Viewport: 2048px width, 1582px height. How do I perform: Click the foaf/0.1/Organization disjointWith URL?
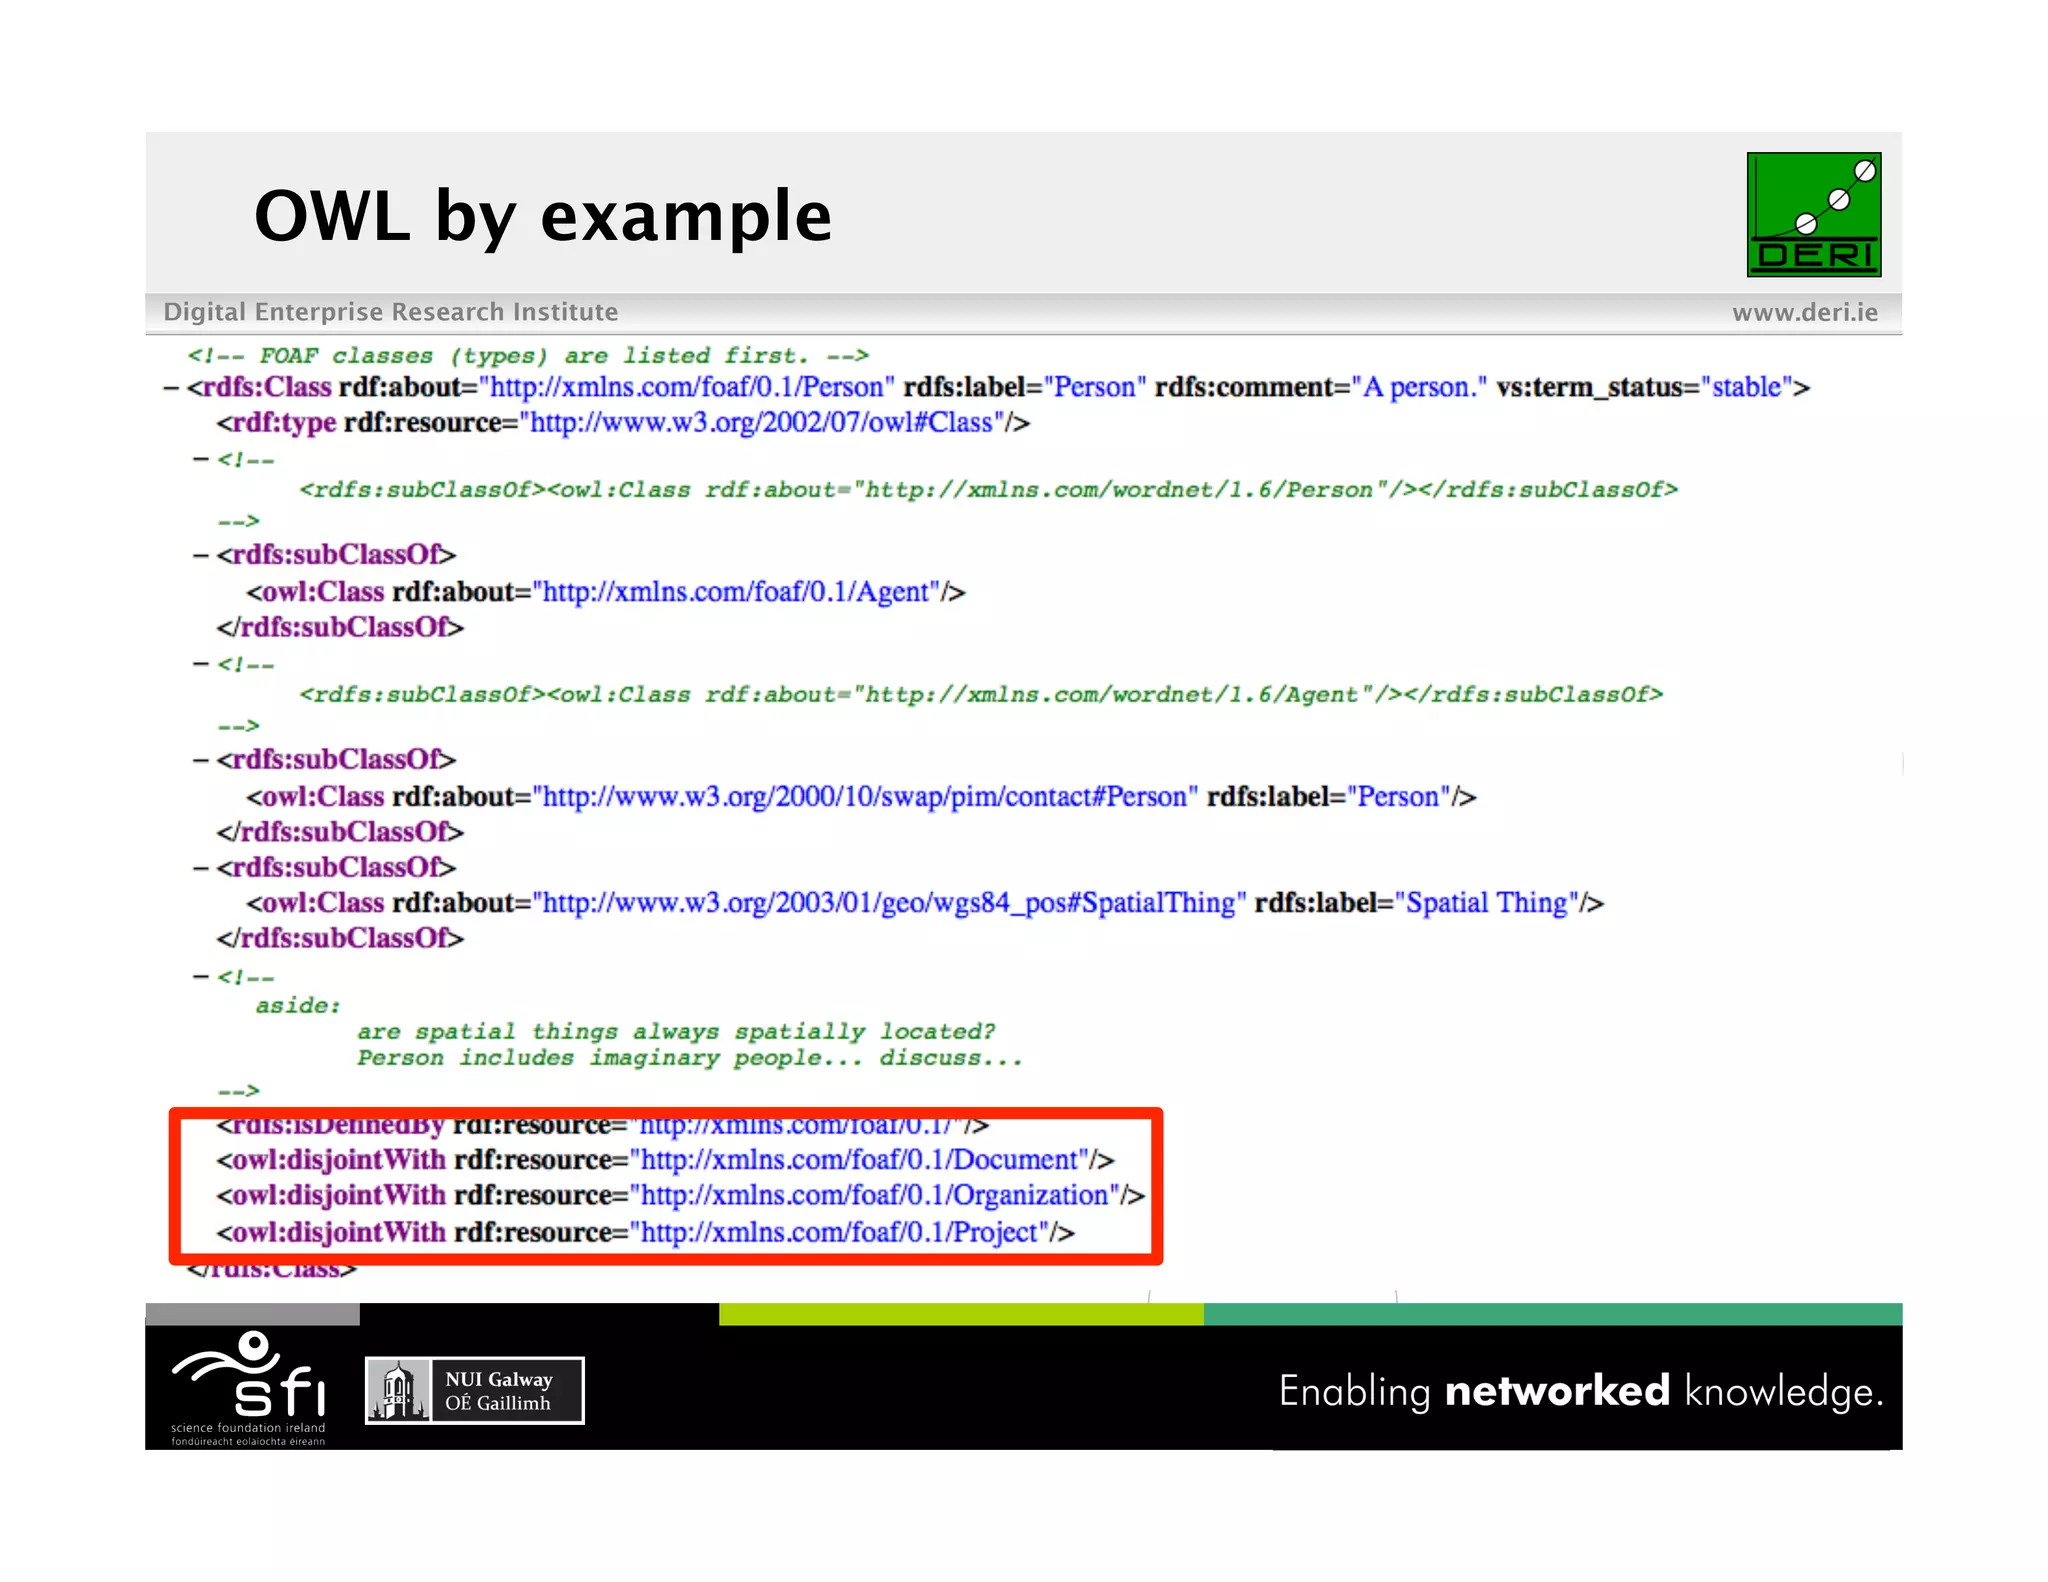(x=874, y=1195)
